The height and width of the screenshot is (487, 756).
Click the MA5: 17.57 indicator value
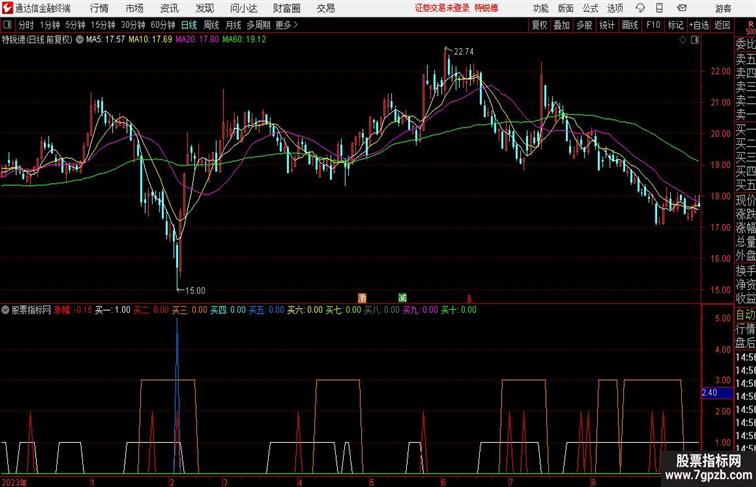106,40
